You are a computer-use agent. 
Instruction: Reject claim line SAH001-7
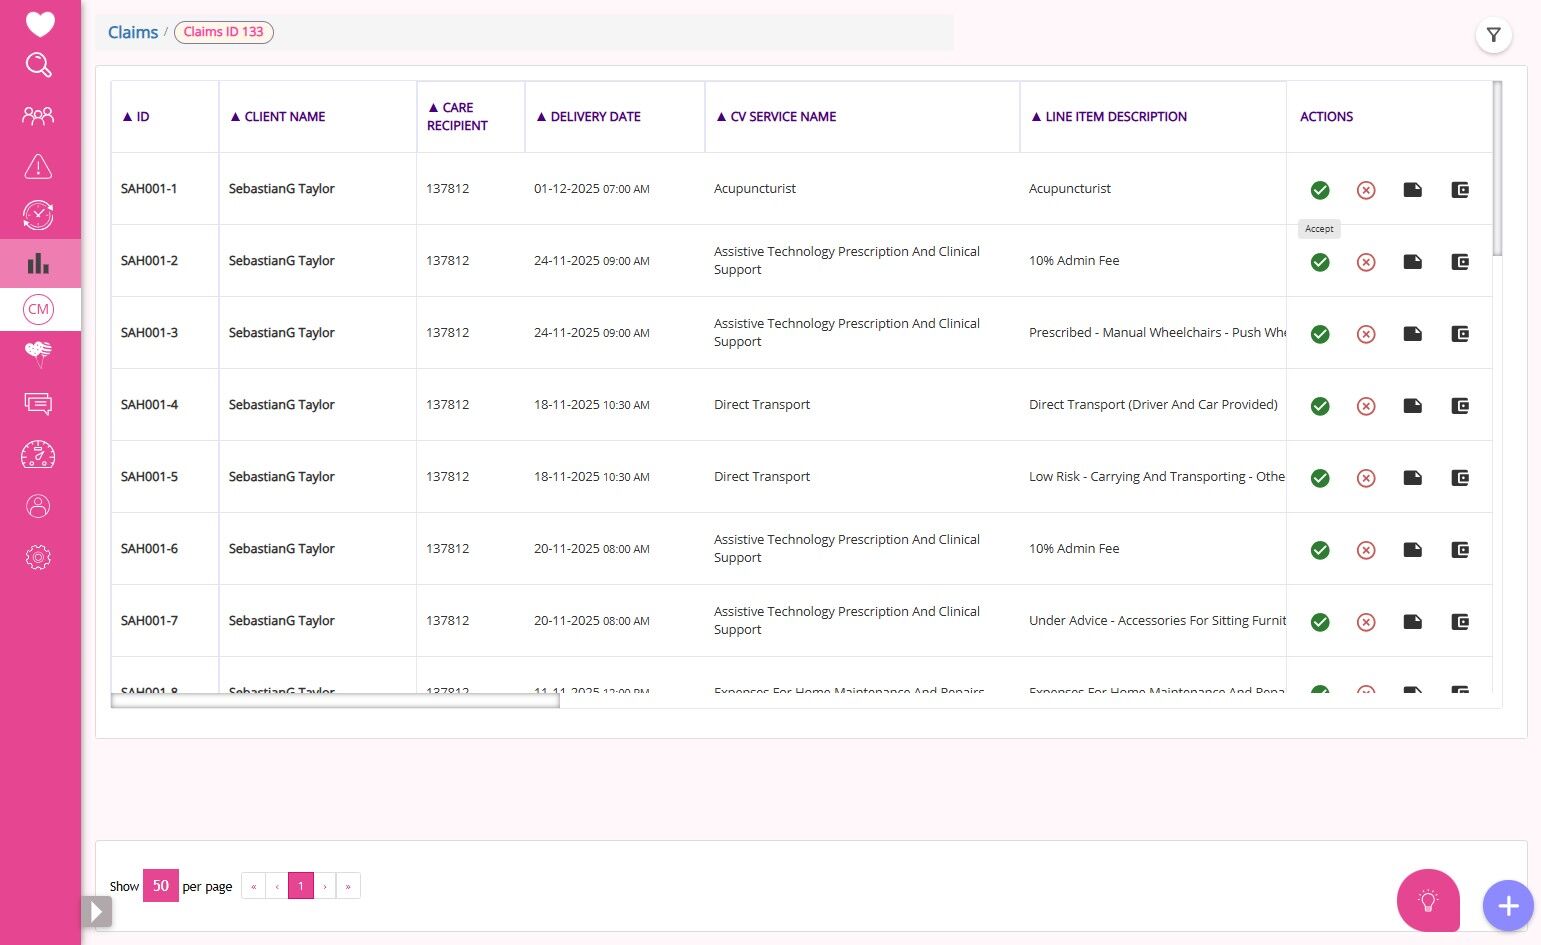click(1366, 622)
